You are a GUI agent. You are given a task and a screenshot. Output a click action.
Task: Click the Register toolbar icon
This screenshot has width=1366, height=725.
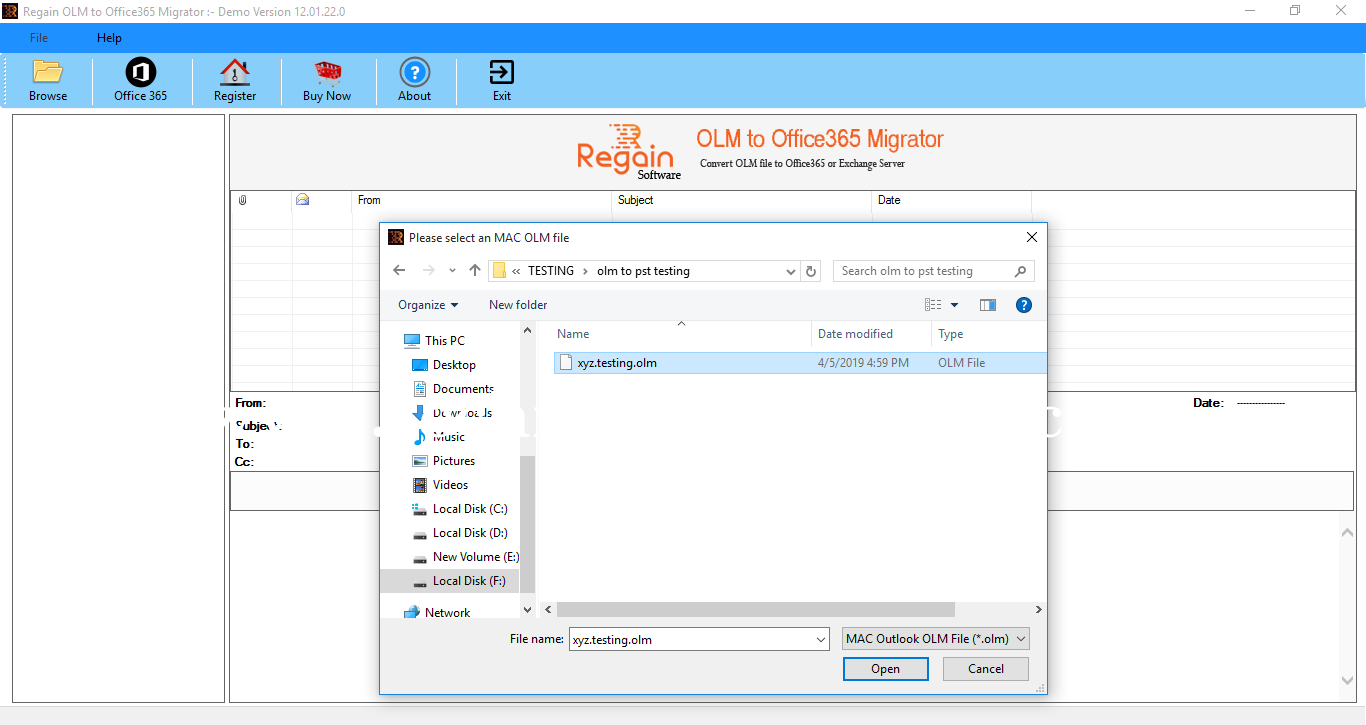tap(235, 72)
